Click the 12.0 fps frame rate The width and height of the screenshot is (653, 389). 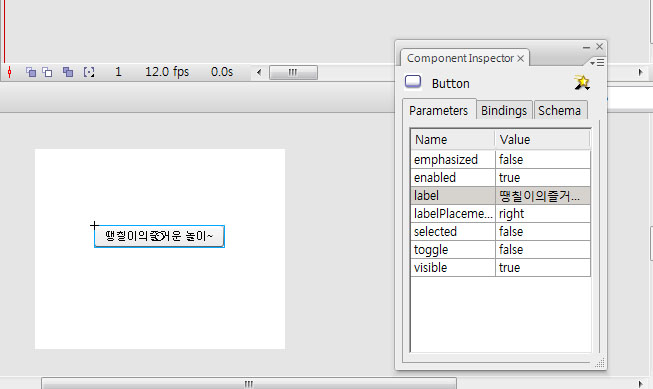tap(167, 72)
